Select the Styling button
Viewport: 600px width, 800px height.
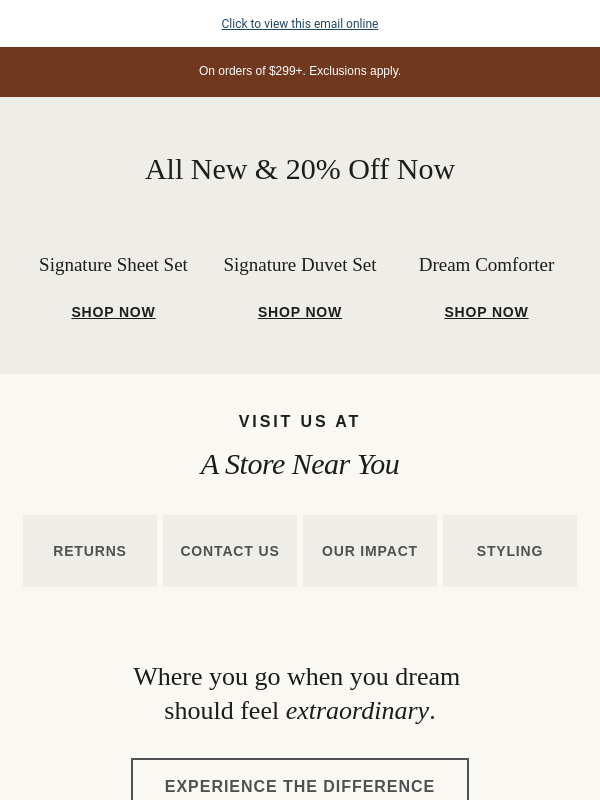(x=510, y=551)
